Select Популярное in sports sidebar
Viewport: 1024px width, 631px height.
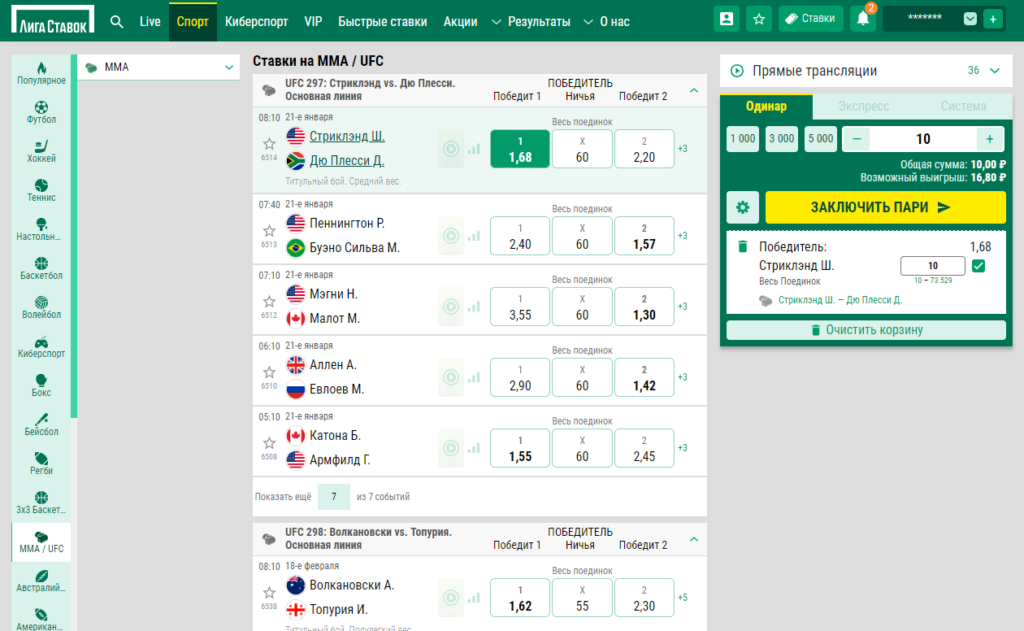(x=41, y=73)
